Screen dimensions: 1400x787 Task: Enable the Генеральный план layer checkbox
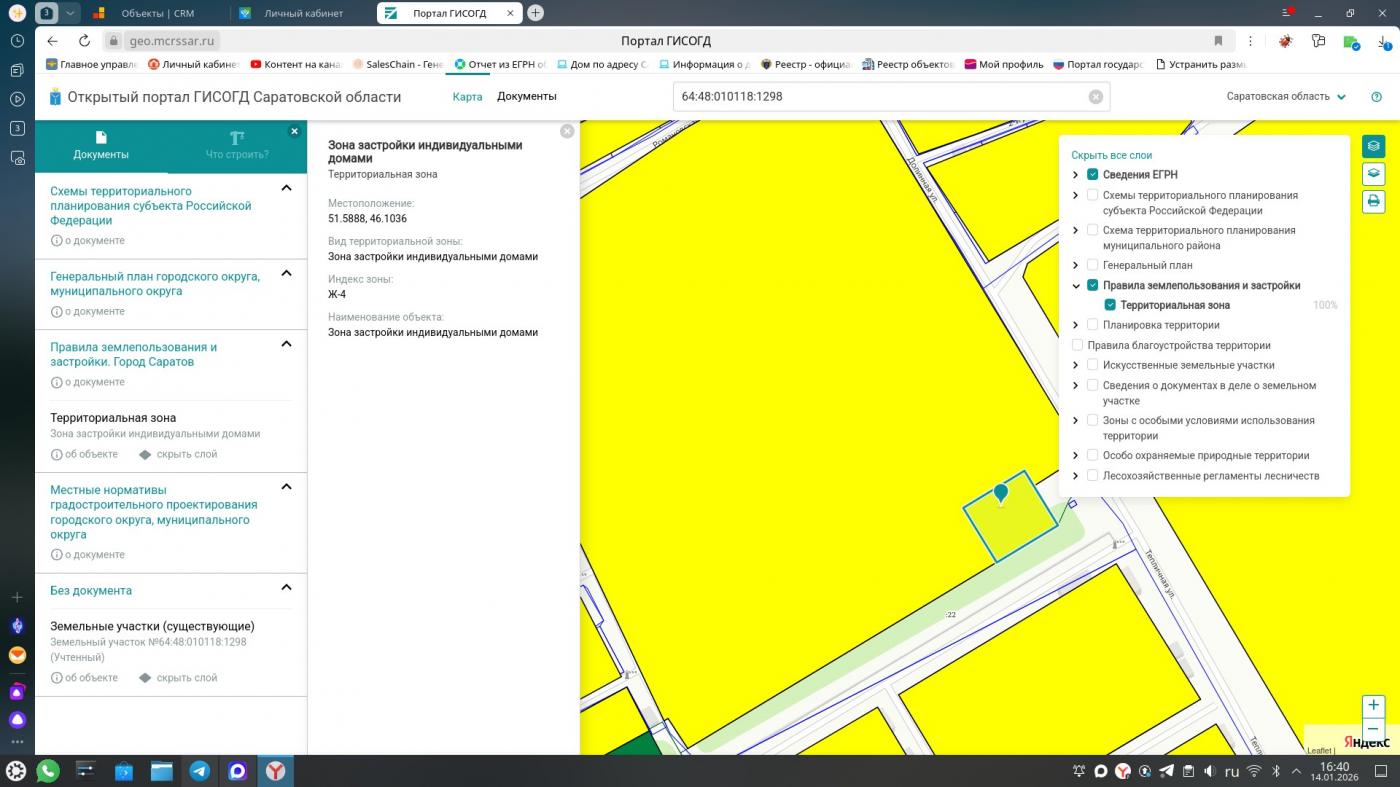(x=1092, y=265)
